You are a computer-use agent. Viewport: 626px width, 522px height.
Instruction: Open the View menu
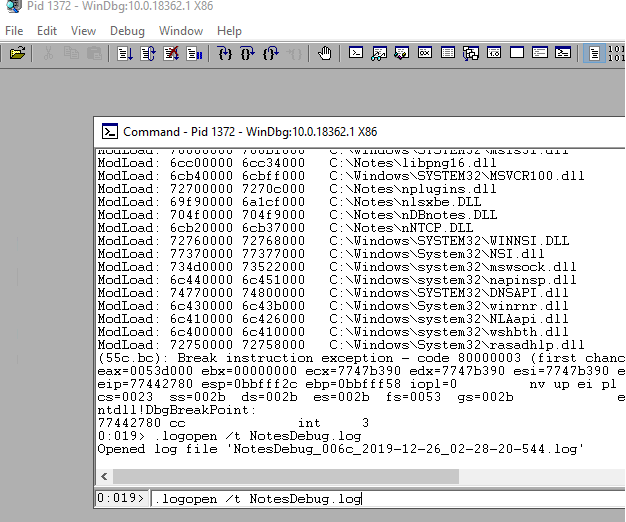pyautogui.click(x=84, y=31)
